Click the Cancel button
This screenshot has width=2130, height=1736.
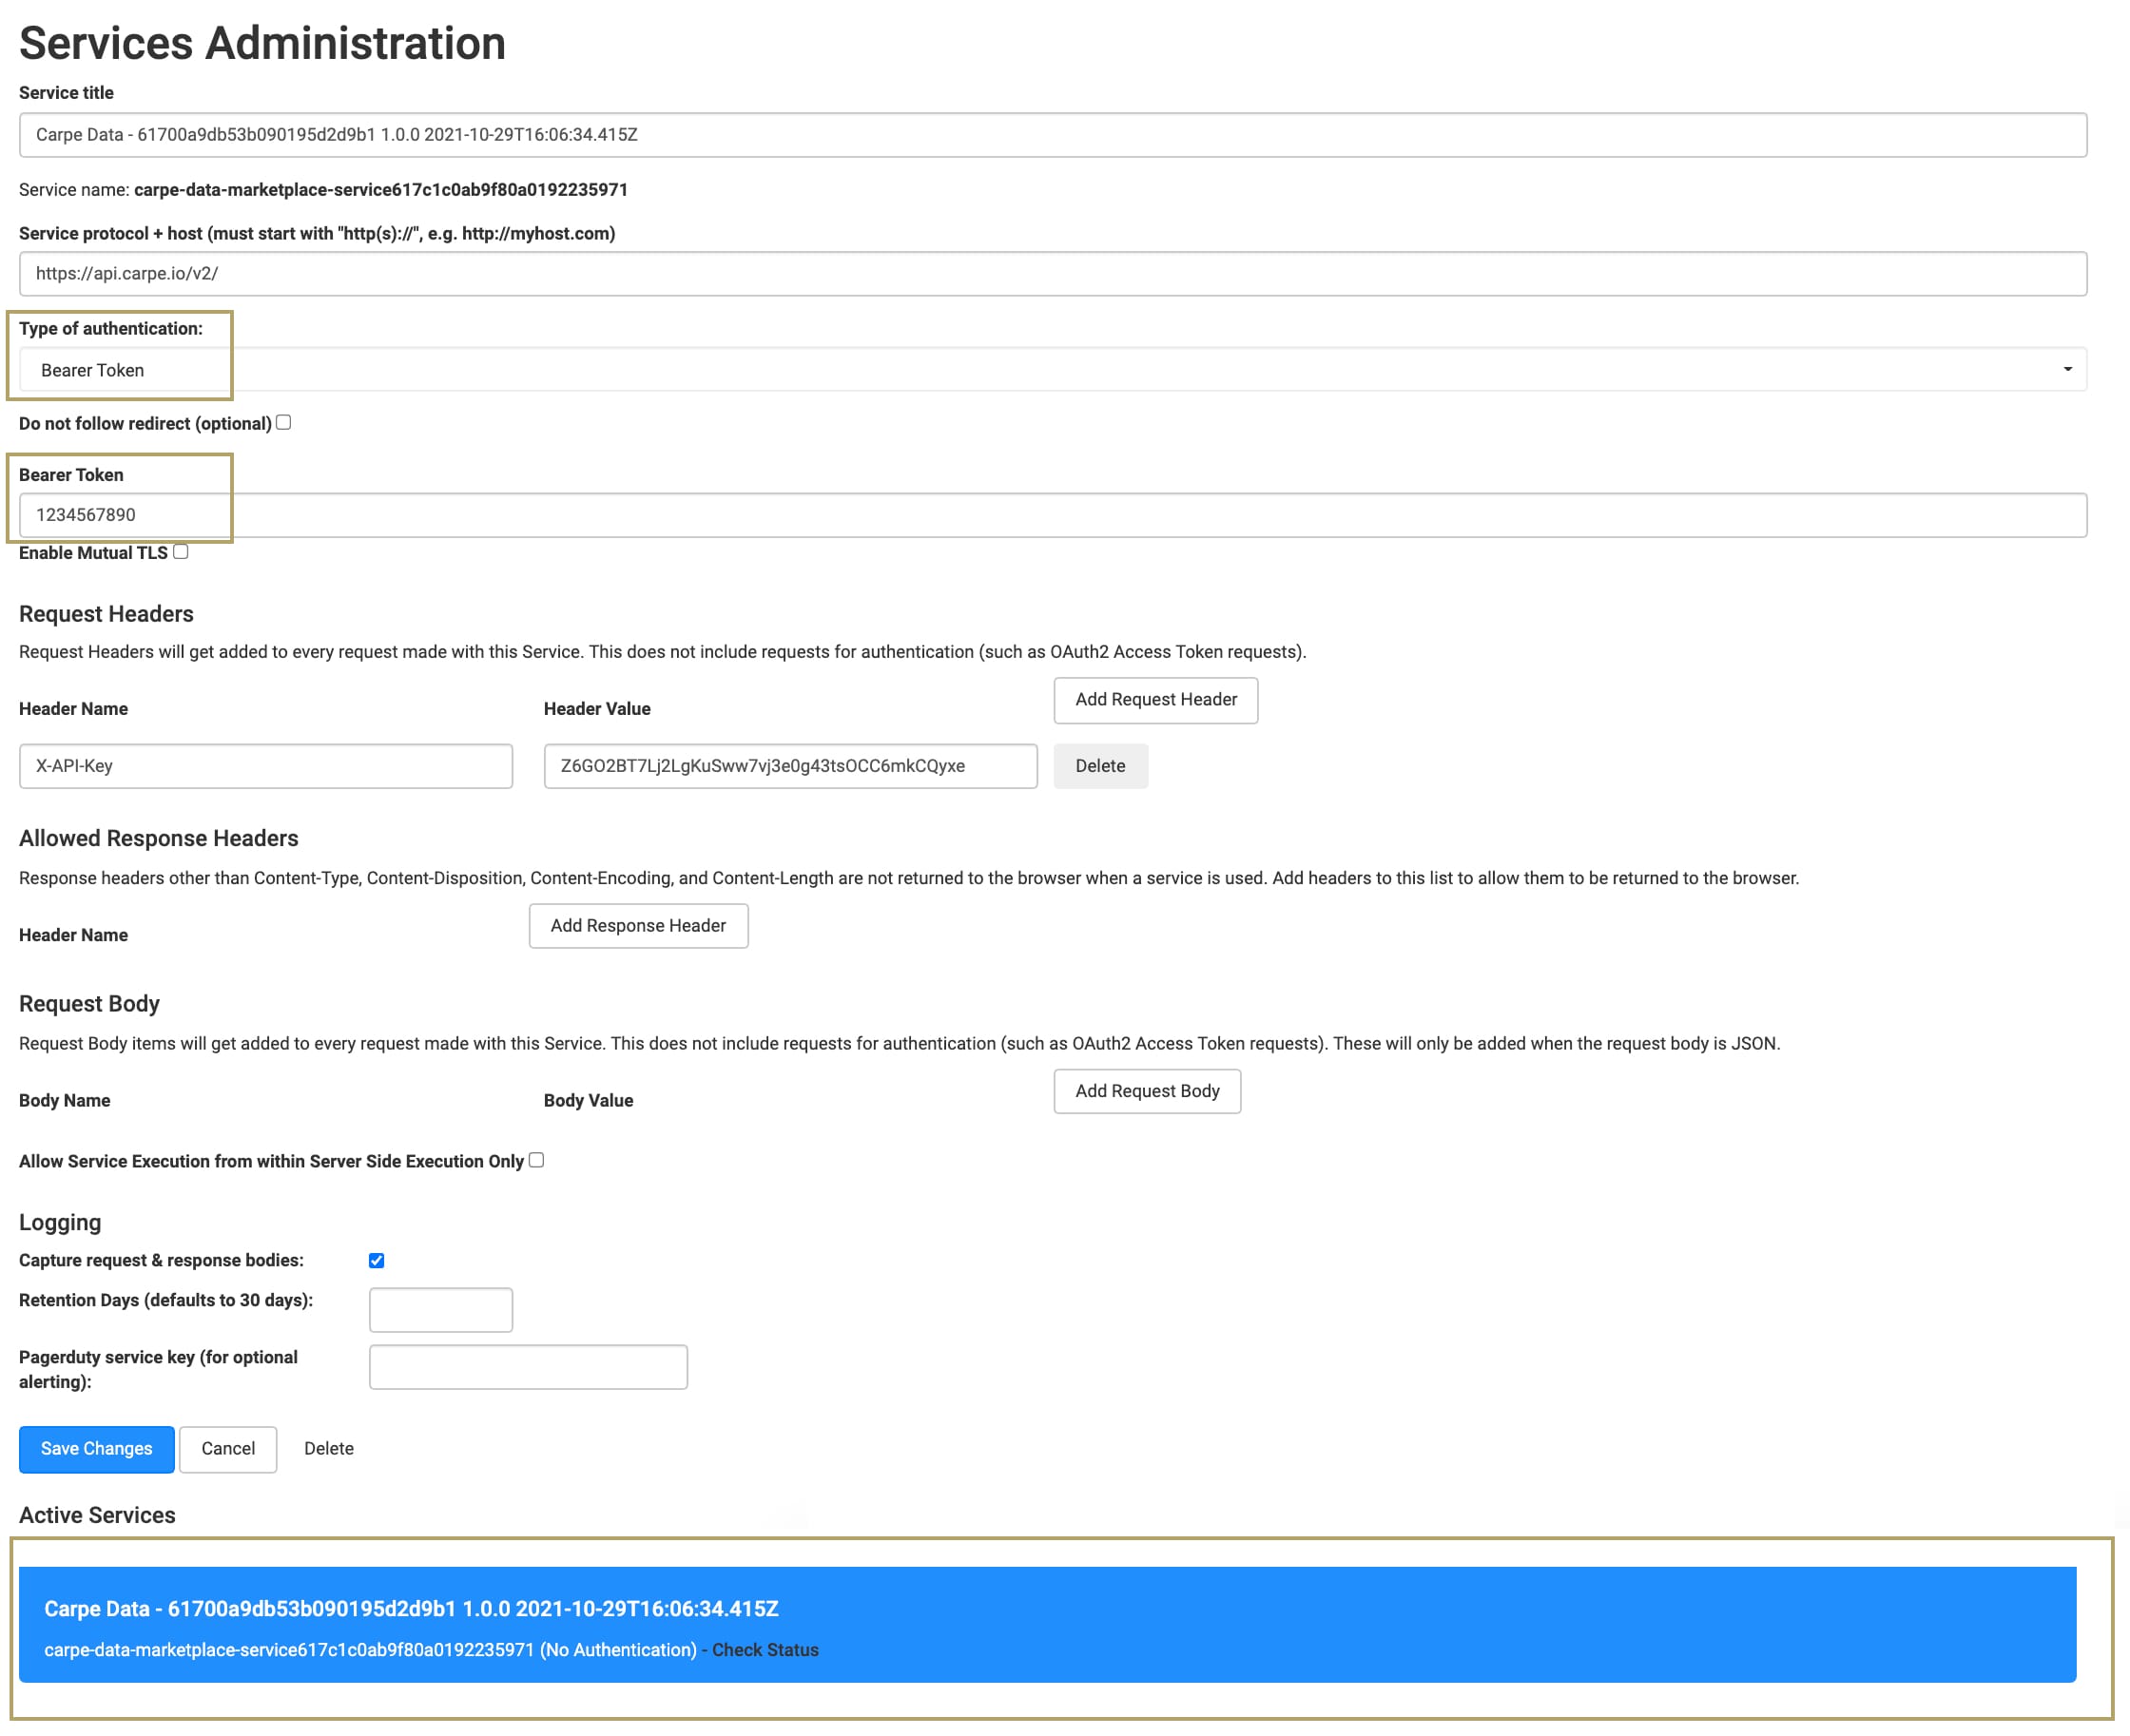228,1449
